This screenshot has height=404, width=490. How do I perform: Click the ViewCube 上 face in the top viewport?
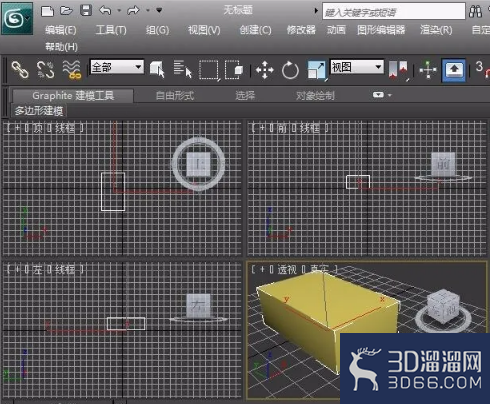click(198, 164)
